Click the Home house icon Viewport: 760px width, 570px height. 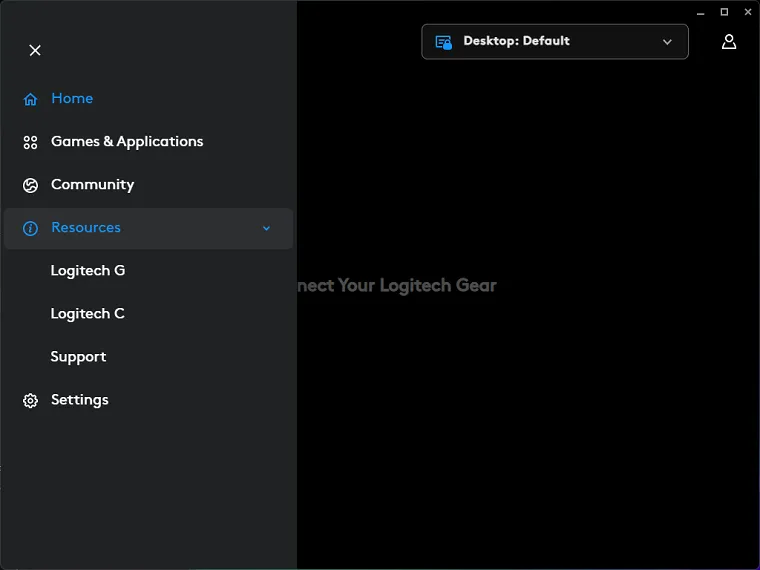[30, 99]
